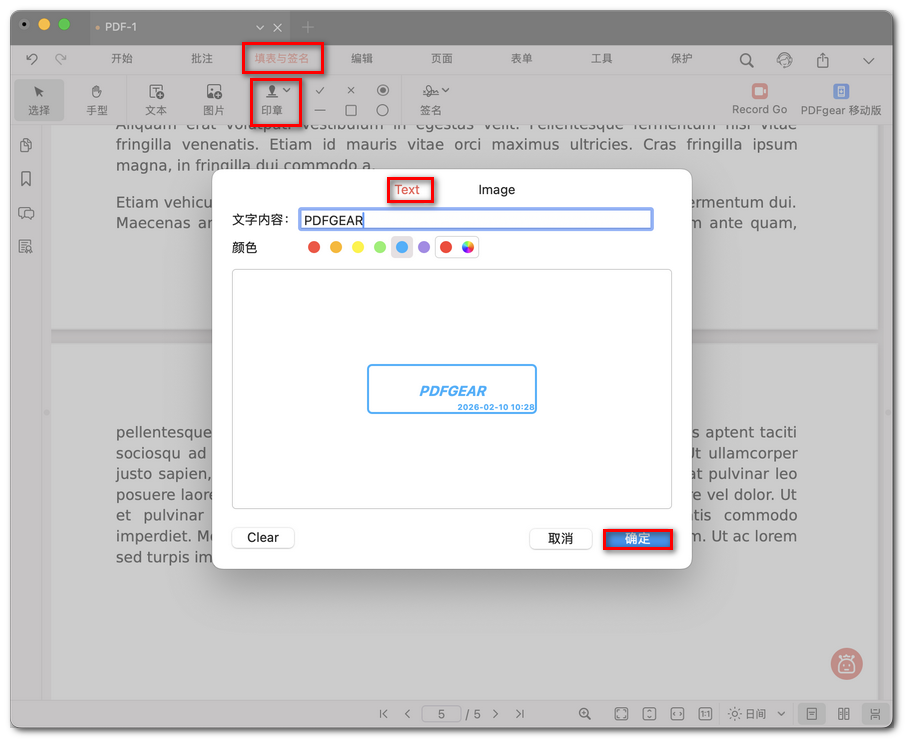
Task: Confirm stamp with 确定 button
Action: pyautogui.click(x=637, y=539)
